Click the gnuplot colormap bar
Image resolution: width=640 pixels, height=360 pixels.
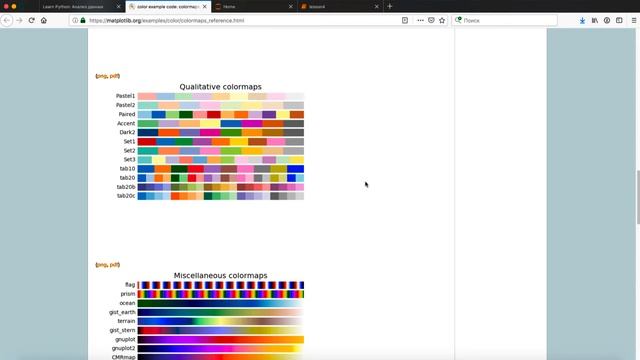pyautogui.click(x=220, y=340)
